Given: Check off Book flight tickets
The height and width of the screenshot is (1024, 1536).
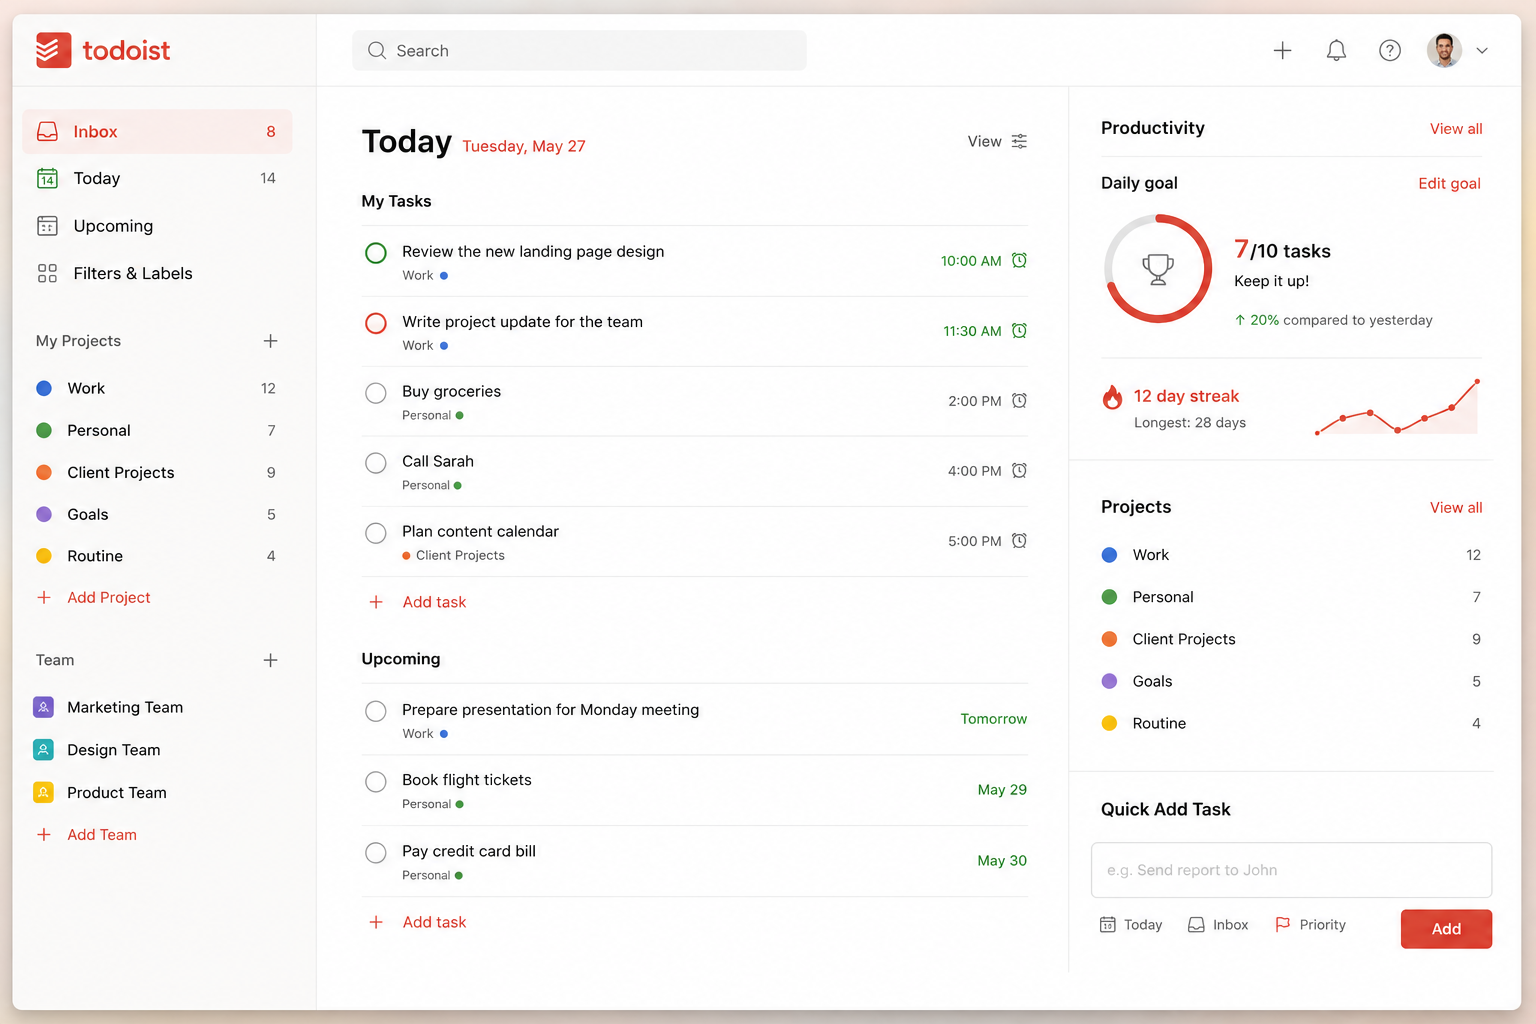Looking at the screenshot, I should 376,782.
